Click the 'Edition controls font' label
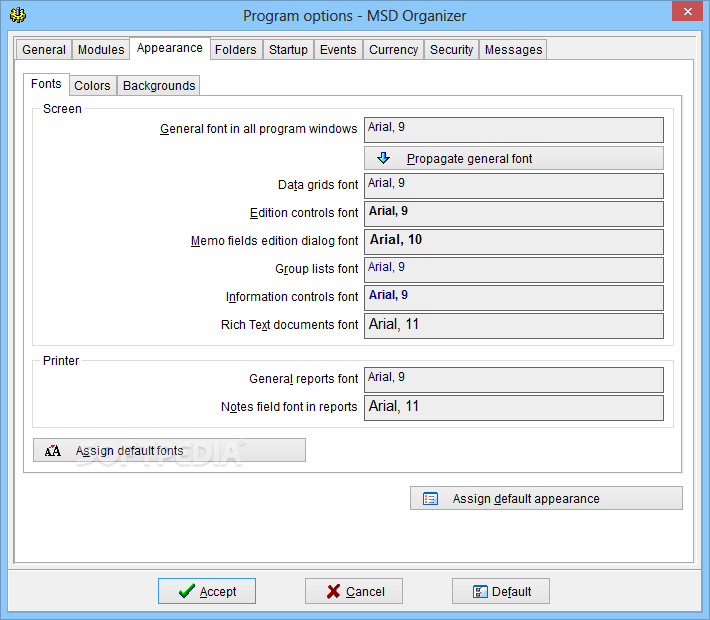Screen dimensions: 710x620 [x=304, y=213]
